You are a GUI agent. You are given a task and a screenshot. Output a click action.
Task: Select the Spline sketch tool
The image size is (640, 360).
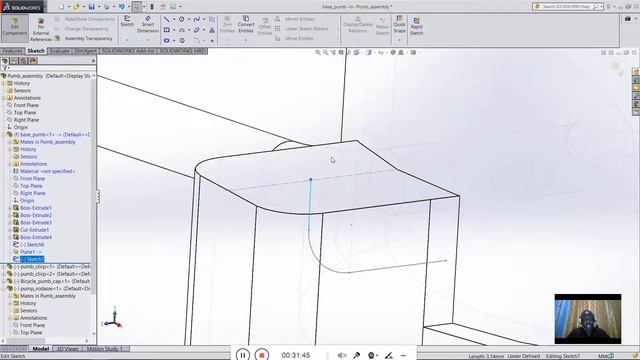pyautogui.click(x=197, y=19)
